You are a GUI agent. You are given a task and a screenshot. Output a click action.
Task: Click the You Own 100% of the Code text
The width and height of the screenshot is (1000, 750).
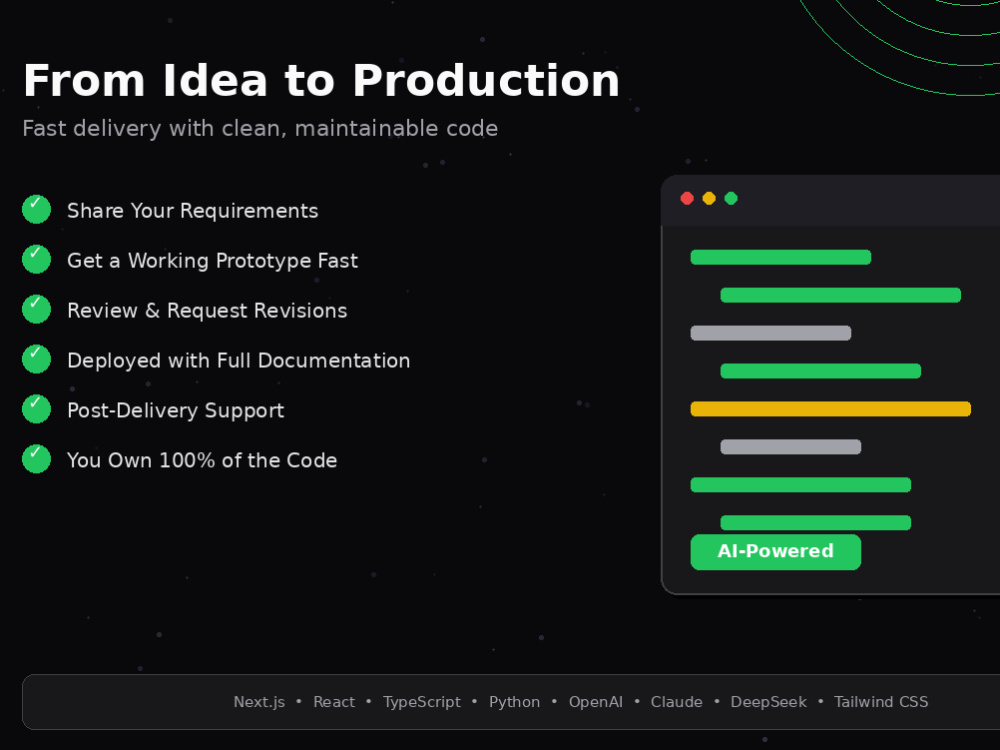coord(202,460)
